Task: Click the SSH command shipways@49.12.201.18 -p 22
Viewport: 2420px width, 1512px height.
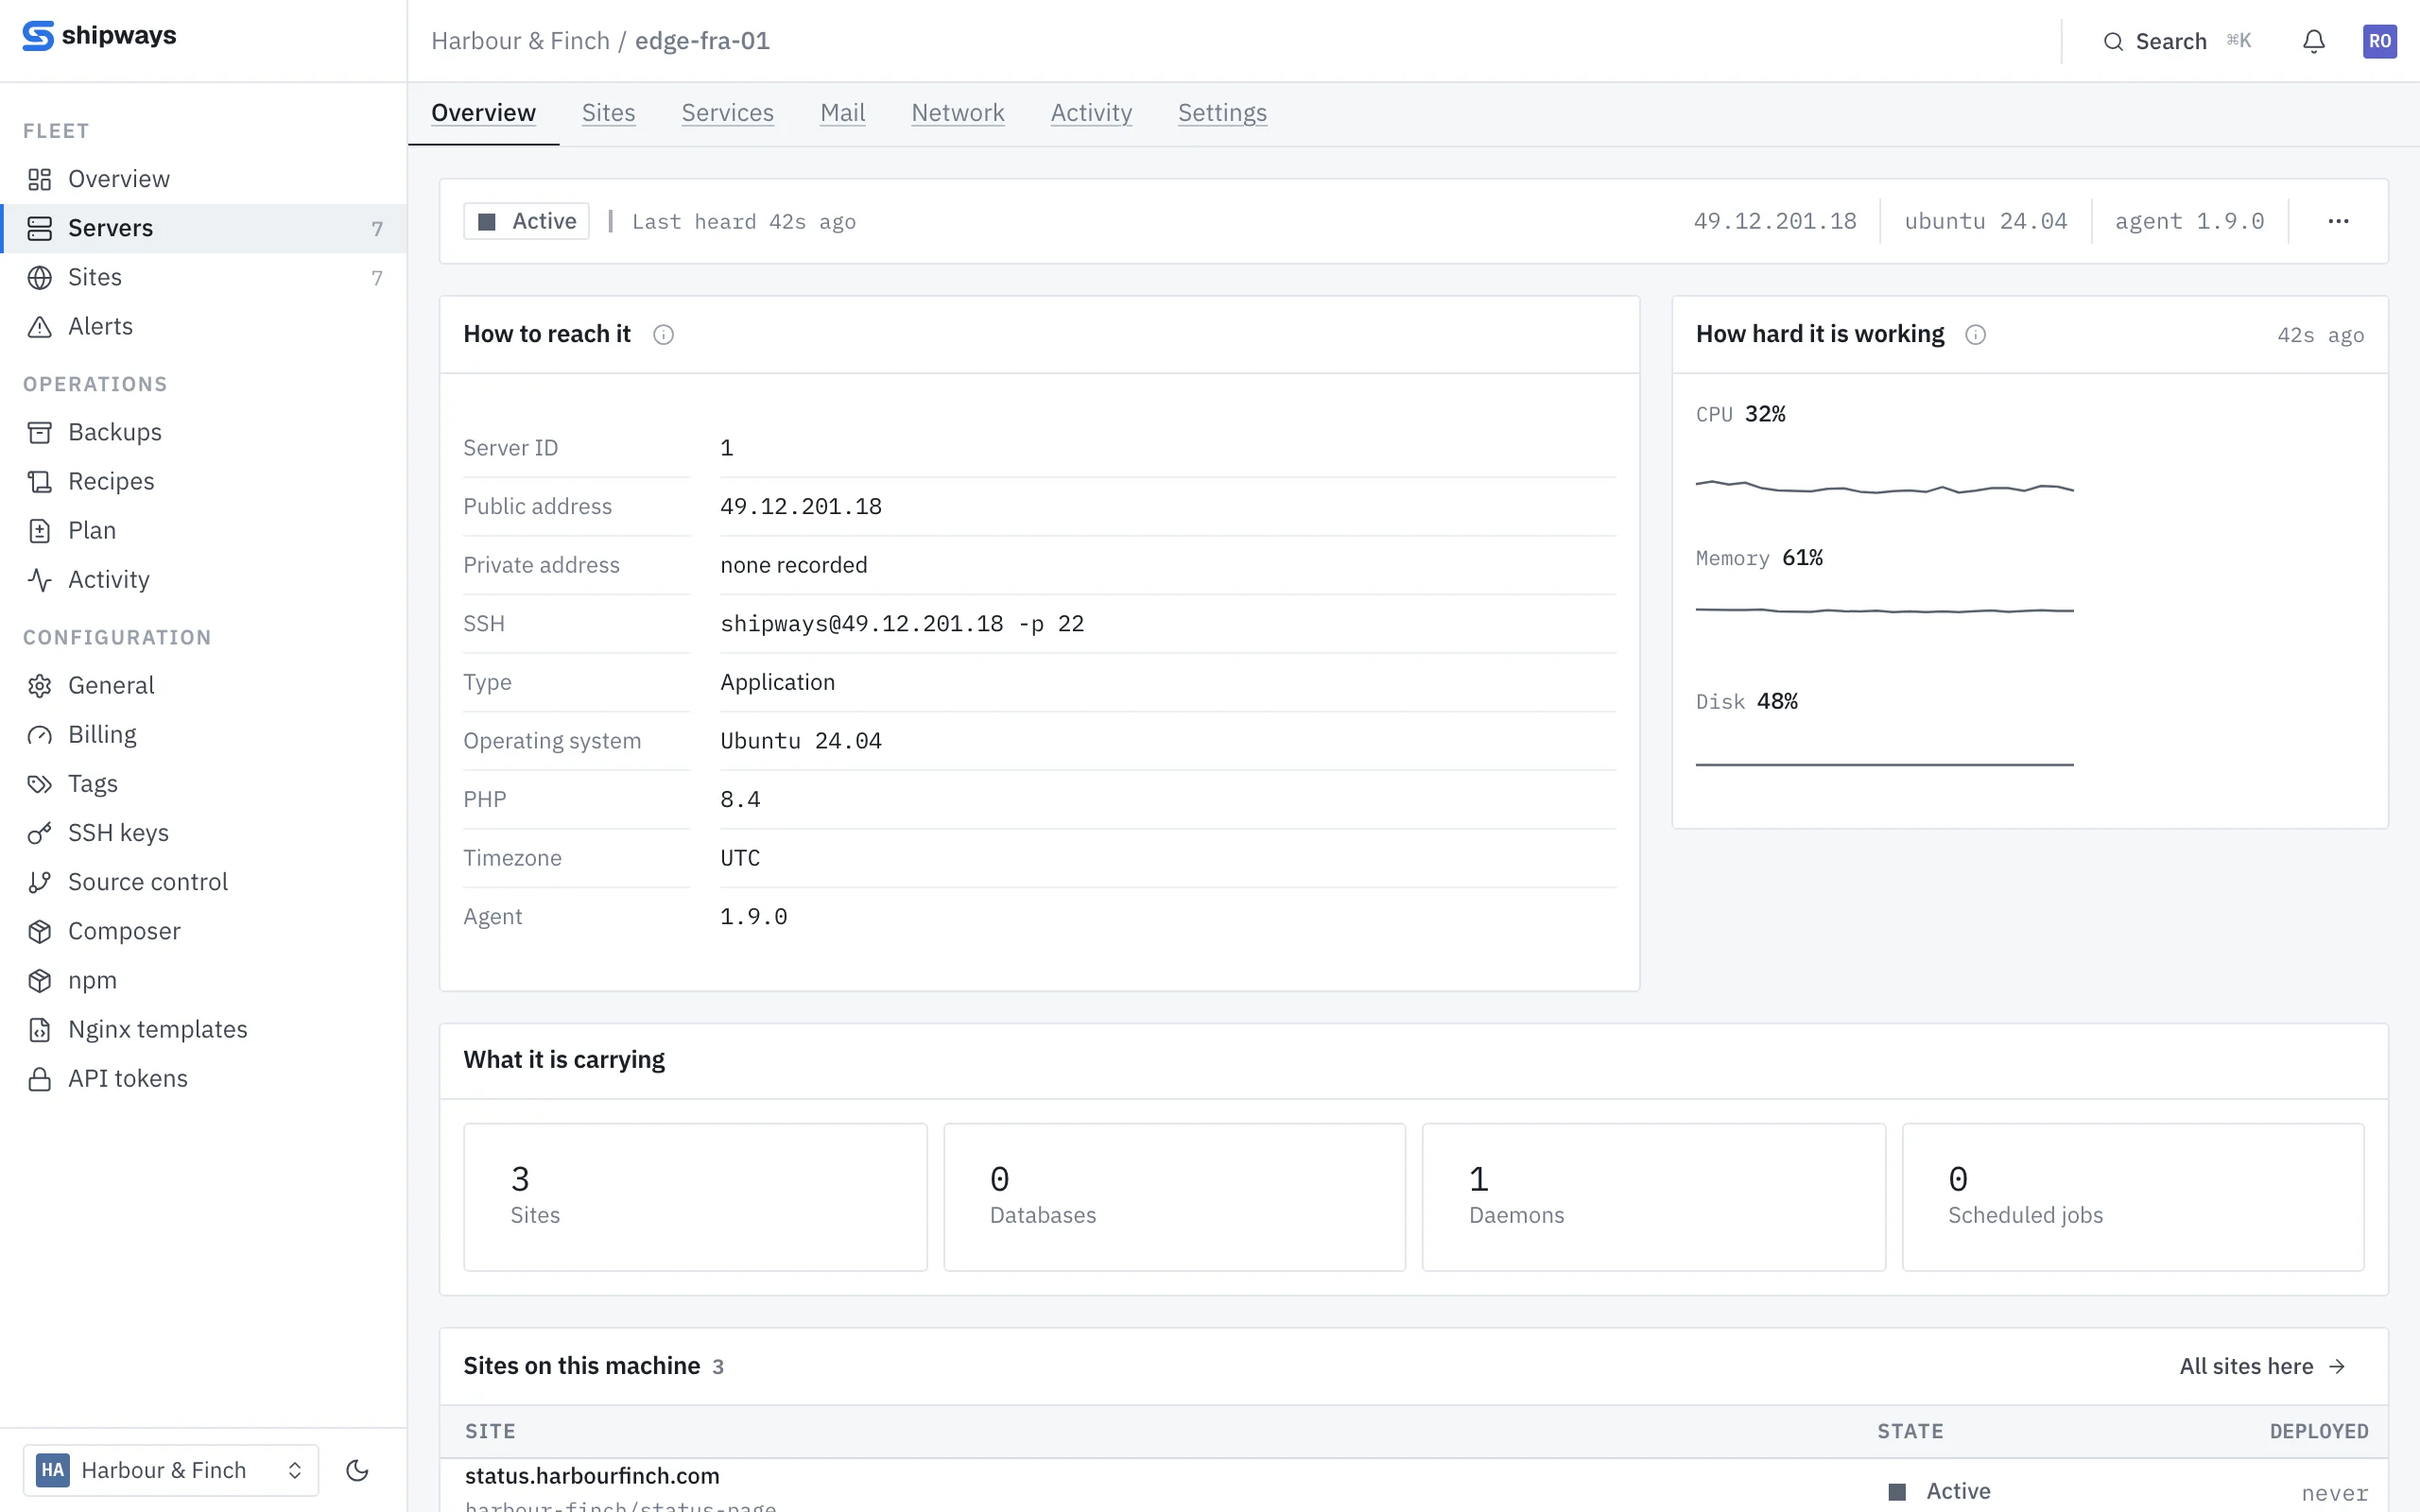Action: click(x=902, y=624)
